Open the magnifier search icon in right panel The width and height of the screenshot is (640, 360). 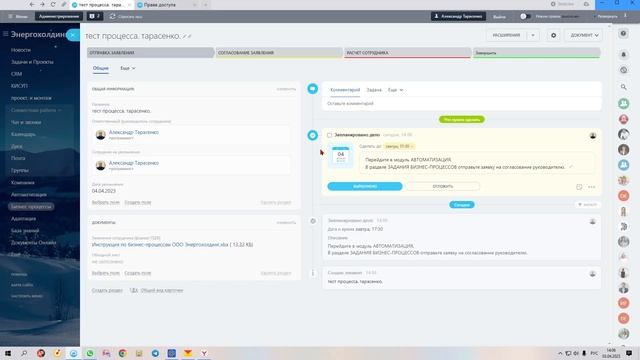[623, 87]
